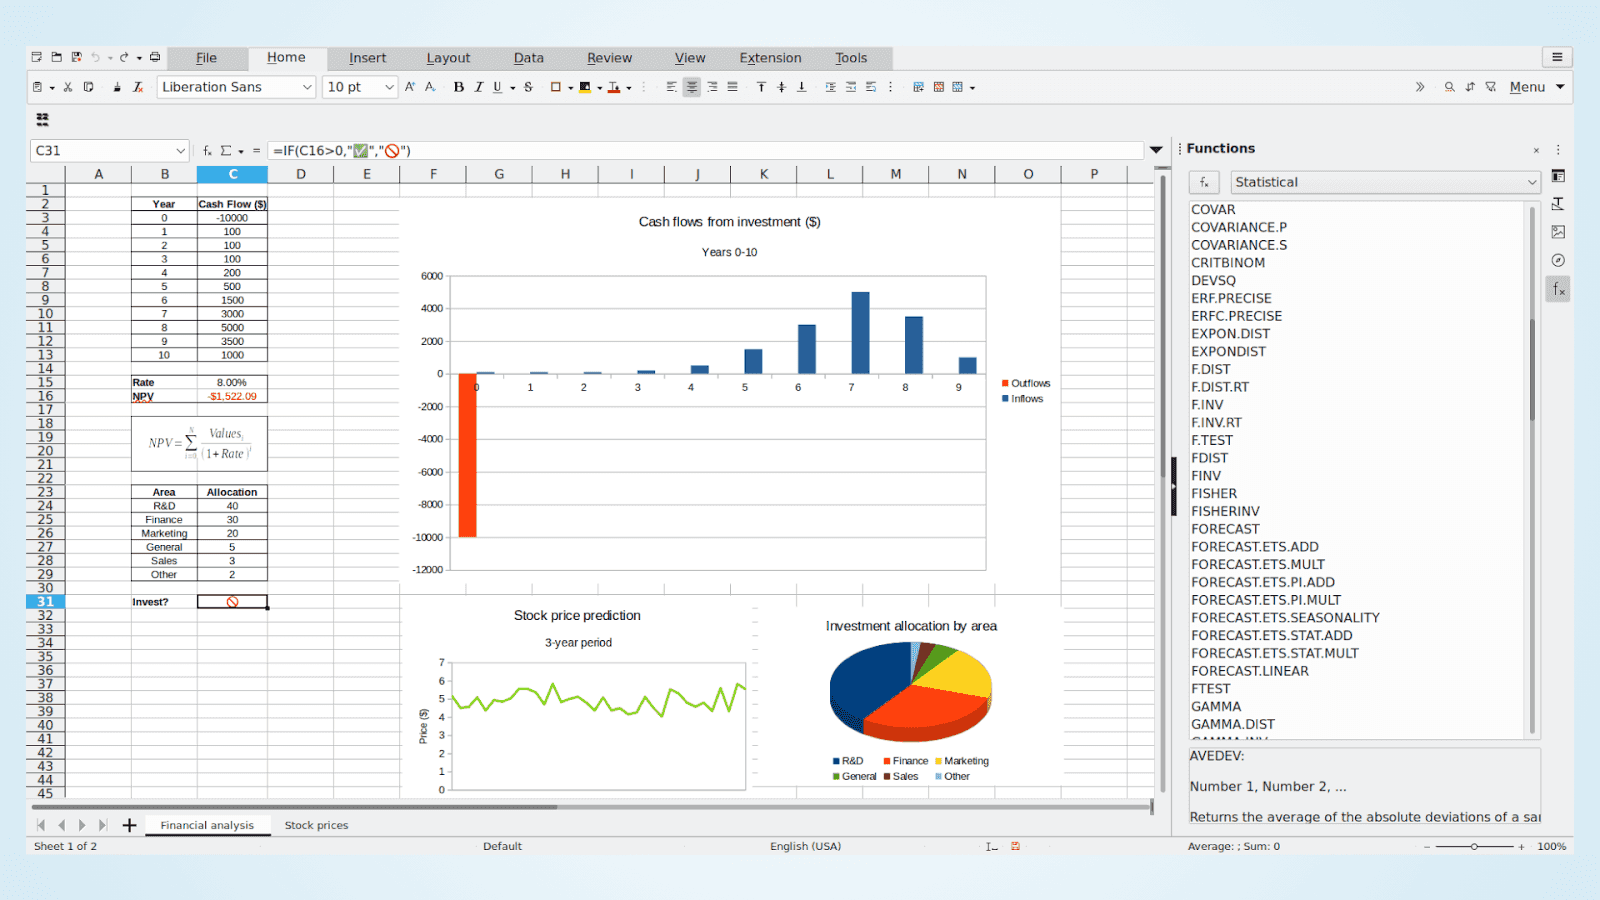Switch to the Data ribbon tab
This screenshot has width=1600, height=900.
click(x=528, y=57)
